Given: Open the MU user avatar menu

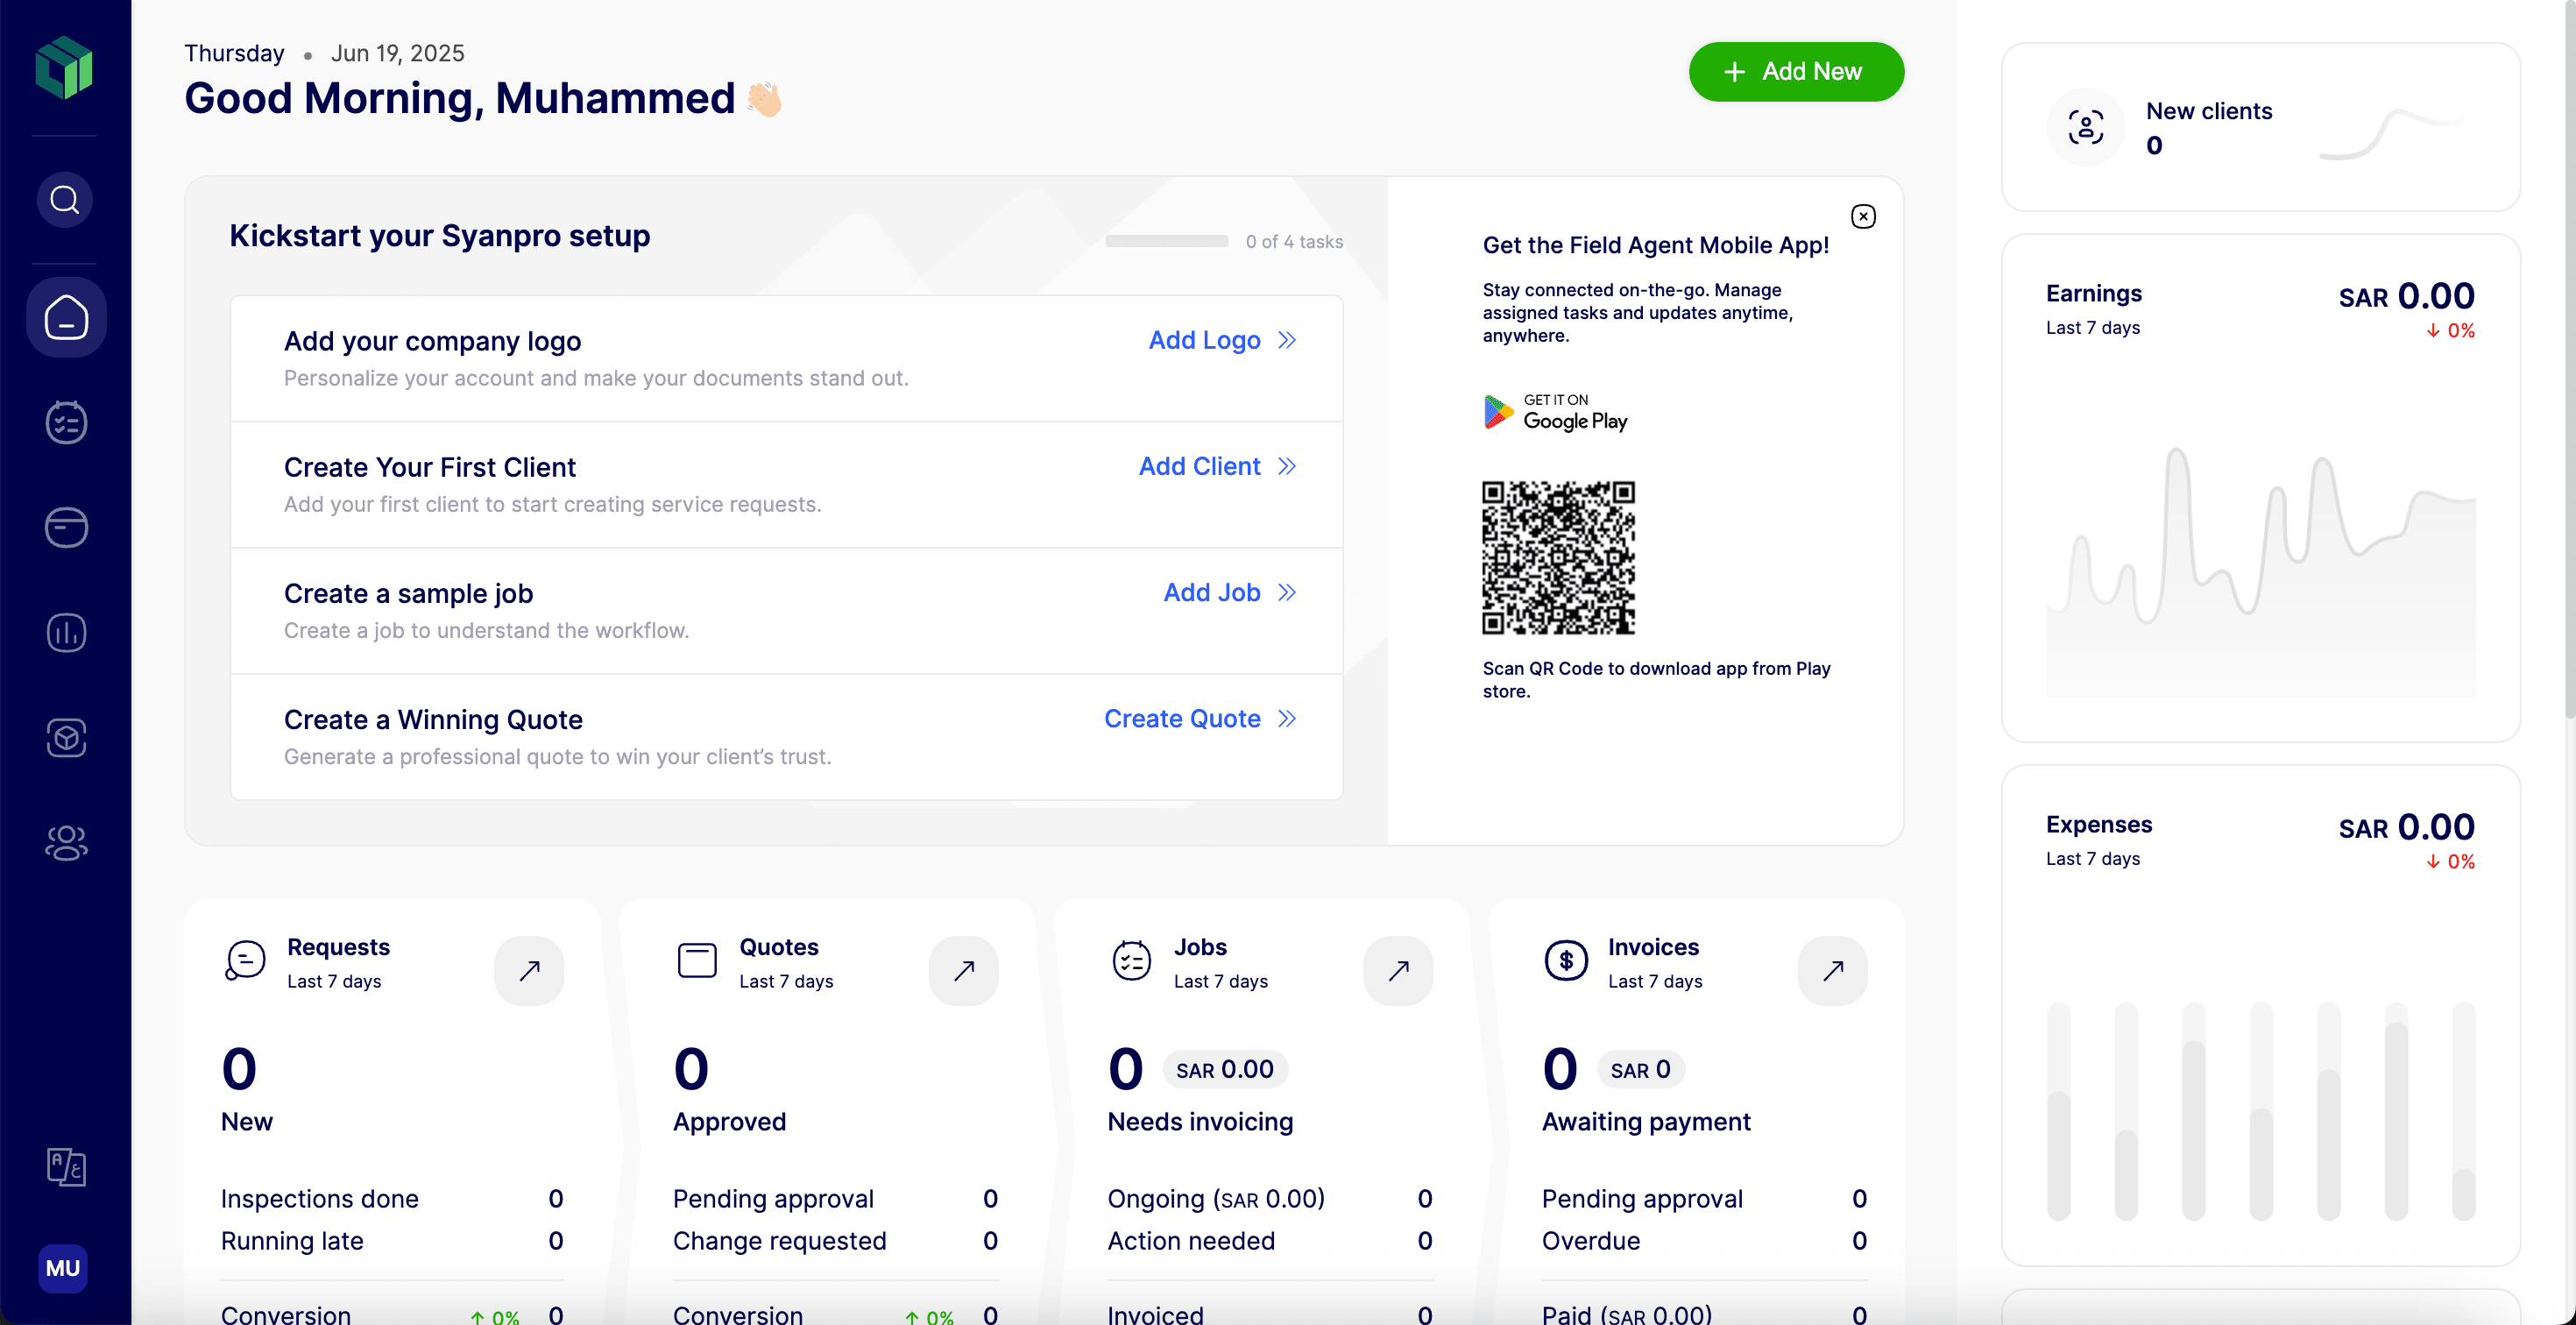Looking at the screenshot, I should (63, 1268).
